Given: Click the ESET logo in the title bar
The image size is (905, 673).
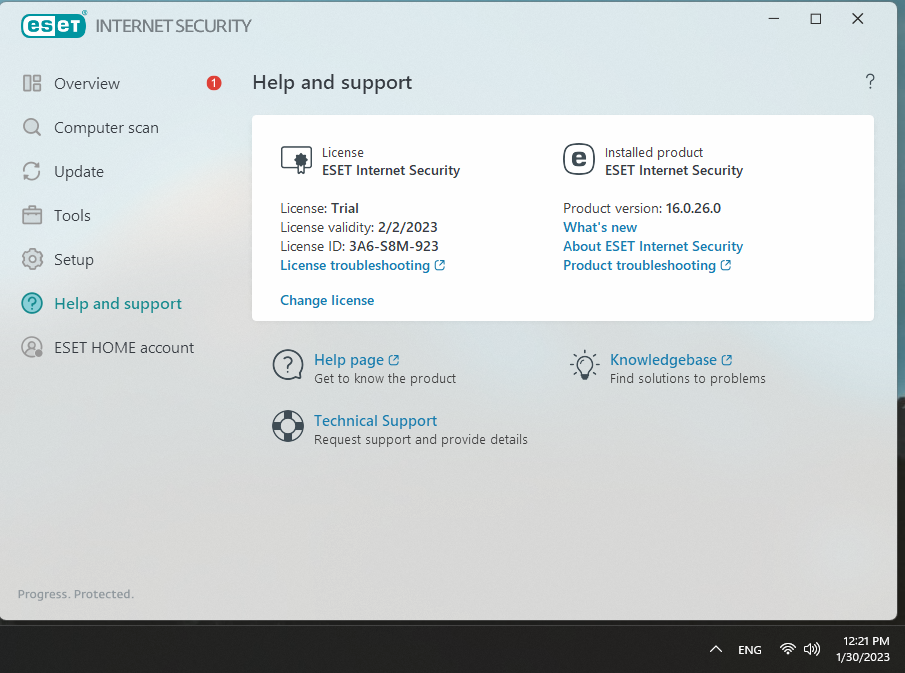Looking at the screenshot, I should coord(54,25).
